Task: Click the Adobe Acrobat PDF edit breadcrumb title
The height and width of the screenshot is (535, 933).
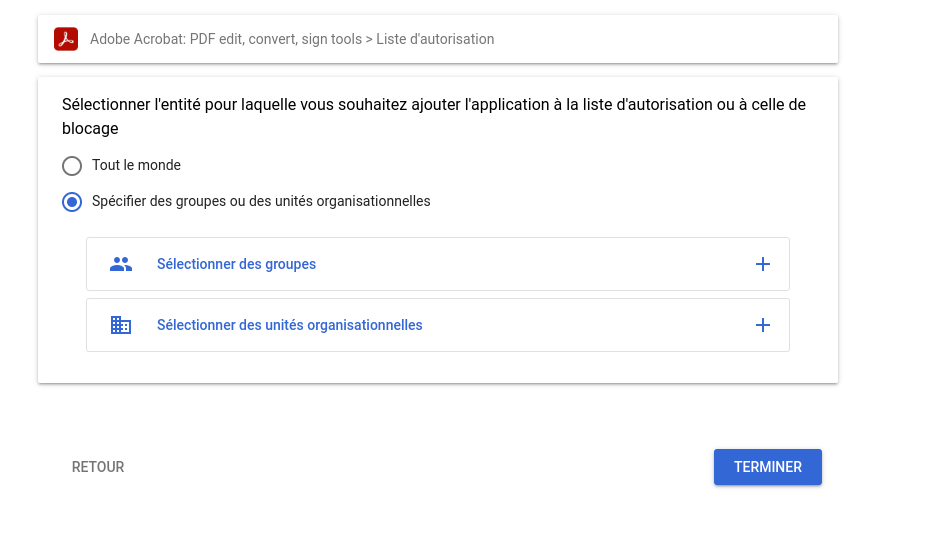Action: [x=226, y=39]
